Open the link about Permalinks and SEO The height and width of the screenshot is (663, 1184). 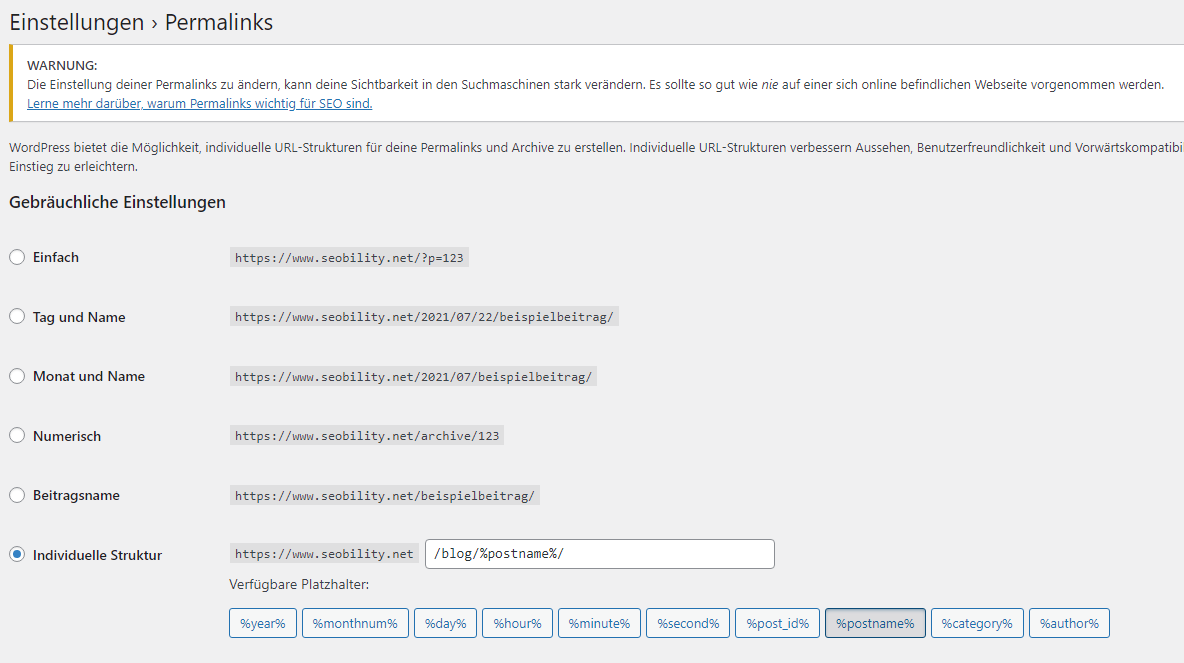(x=199, y=103)
